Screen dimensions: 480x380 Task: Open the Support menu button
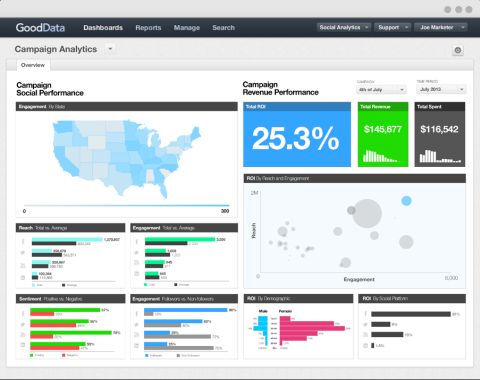[392, 27]
